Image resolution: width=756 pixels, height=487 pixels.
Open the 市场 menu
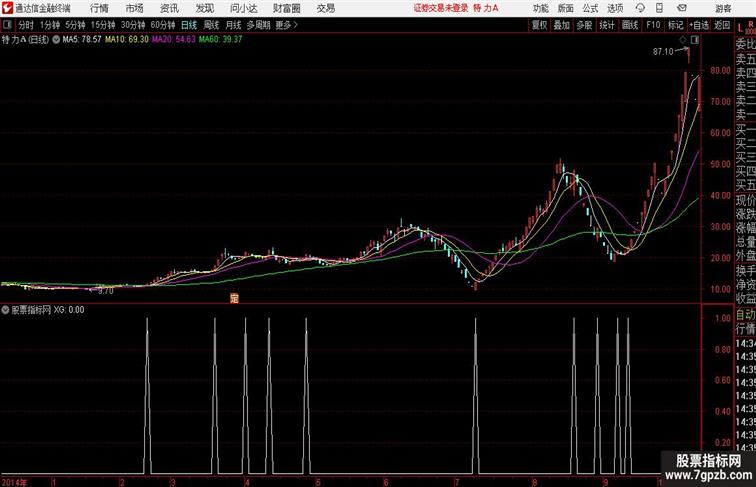click(135, 8)
